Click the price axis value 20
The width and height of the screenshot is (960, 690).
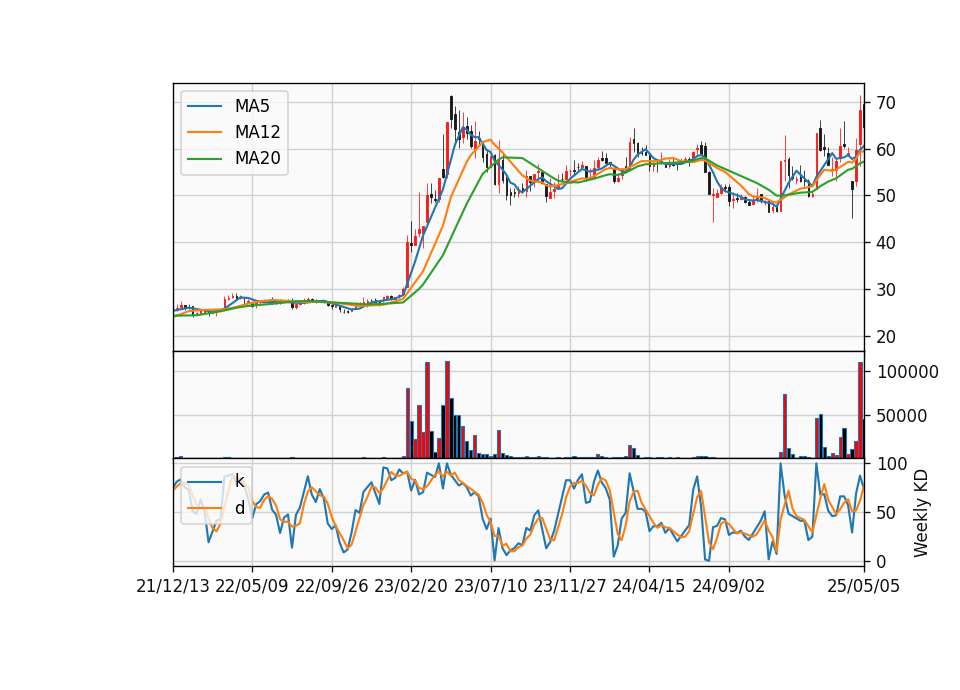[886, 337]
